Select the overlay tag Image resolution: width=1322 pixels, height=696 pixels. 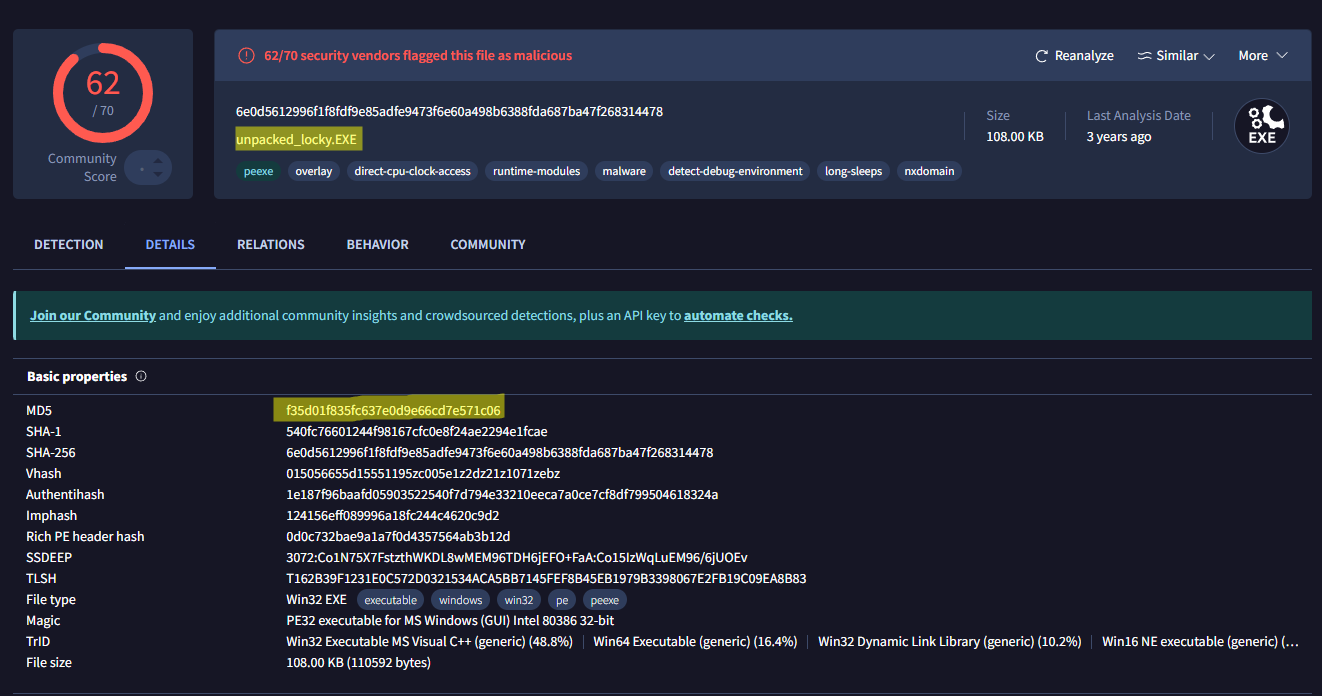313,171
